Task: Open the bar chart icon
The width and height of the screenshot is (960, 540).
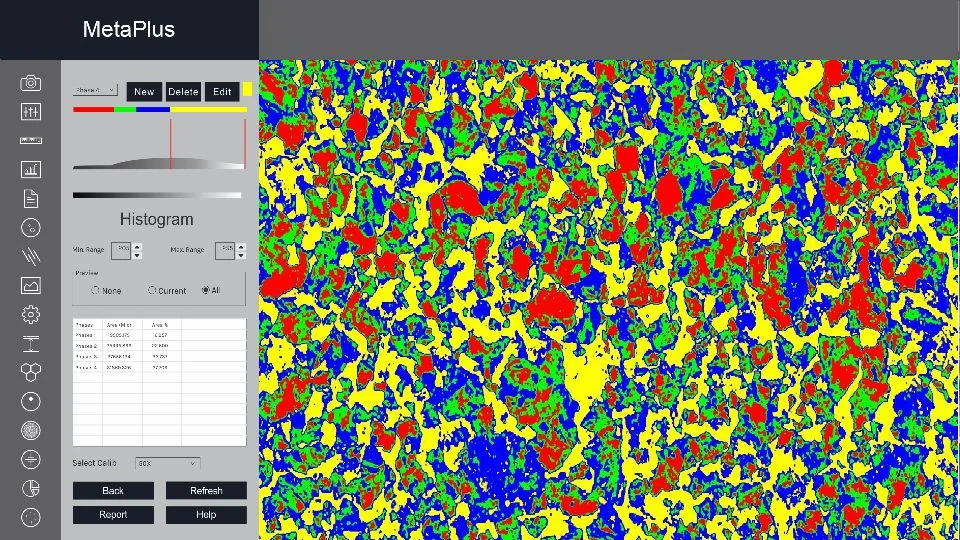Action: point(30,169)
